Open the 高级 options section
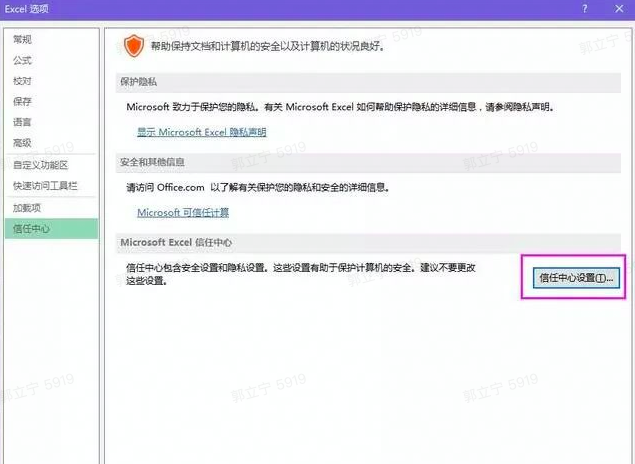This screenshot has width=635, height=464. [x=22, y=143]
